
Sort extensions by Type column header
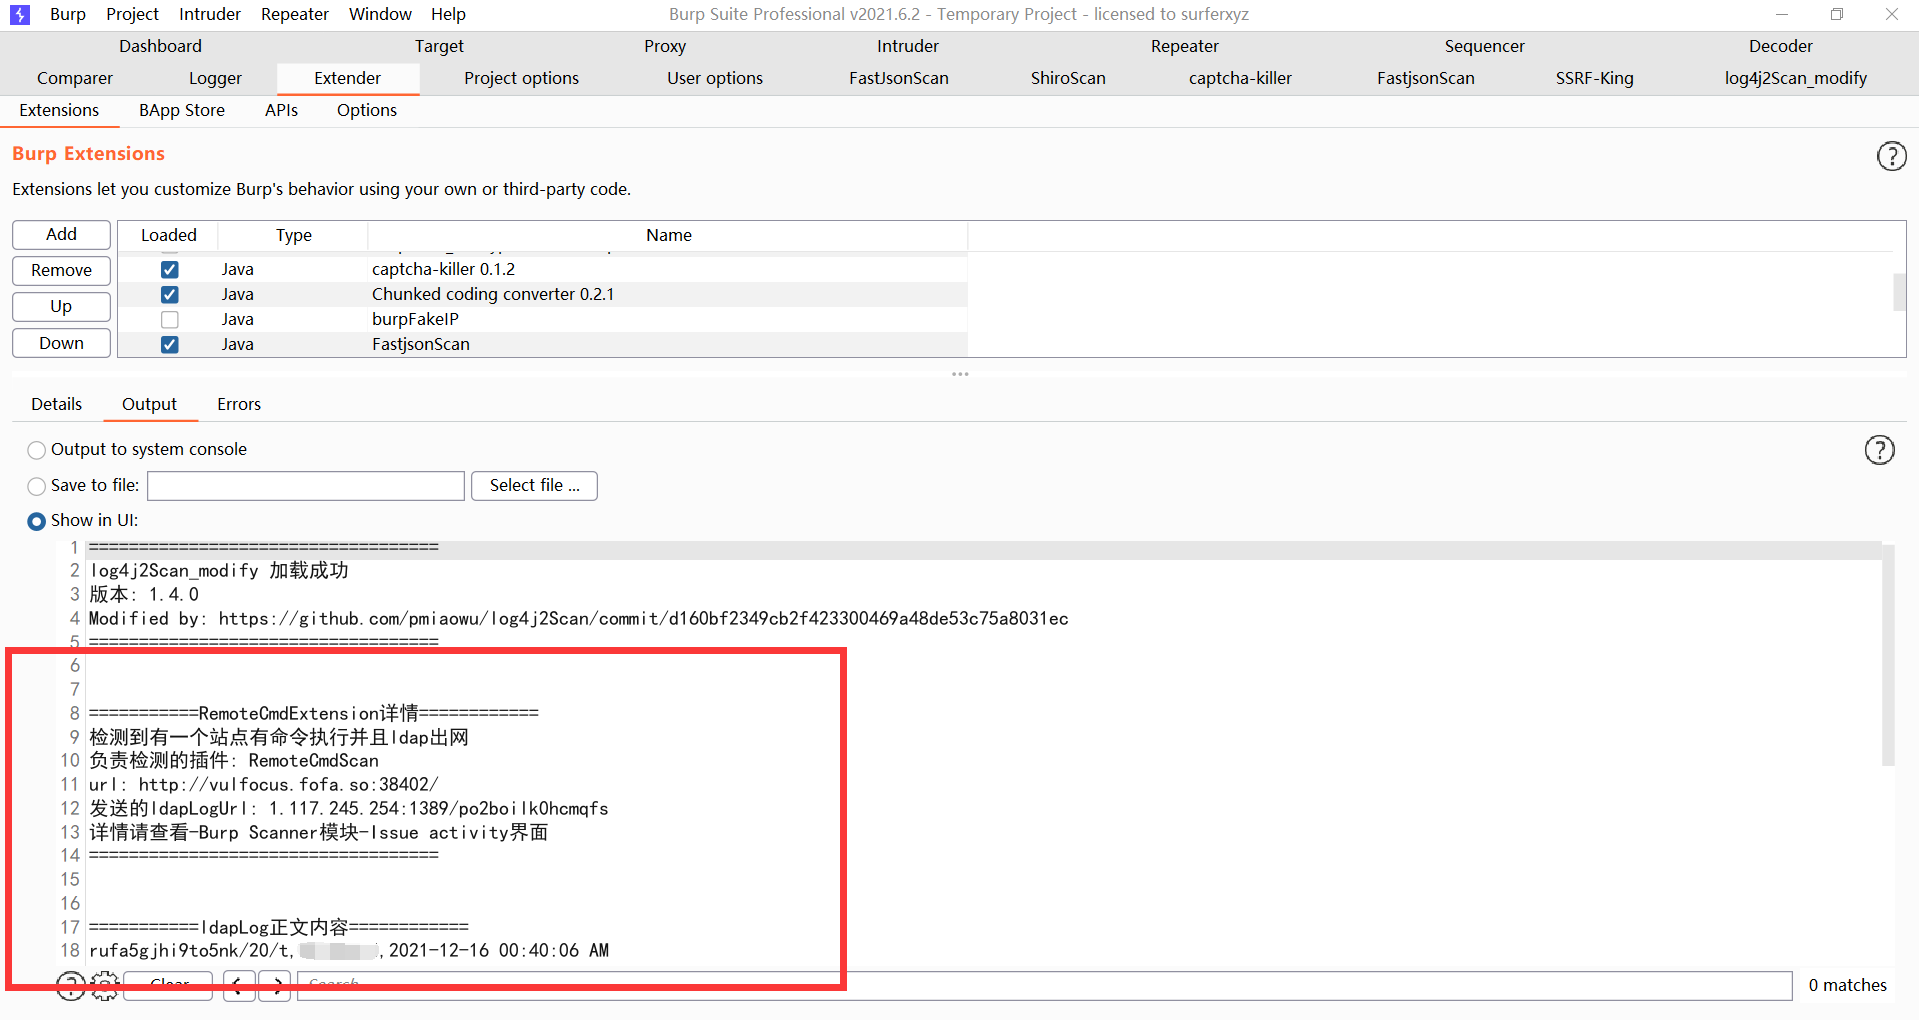294,235
